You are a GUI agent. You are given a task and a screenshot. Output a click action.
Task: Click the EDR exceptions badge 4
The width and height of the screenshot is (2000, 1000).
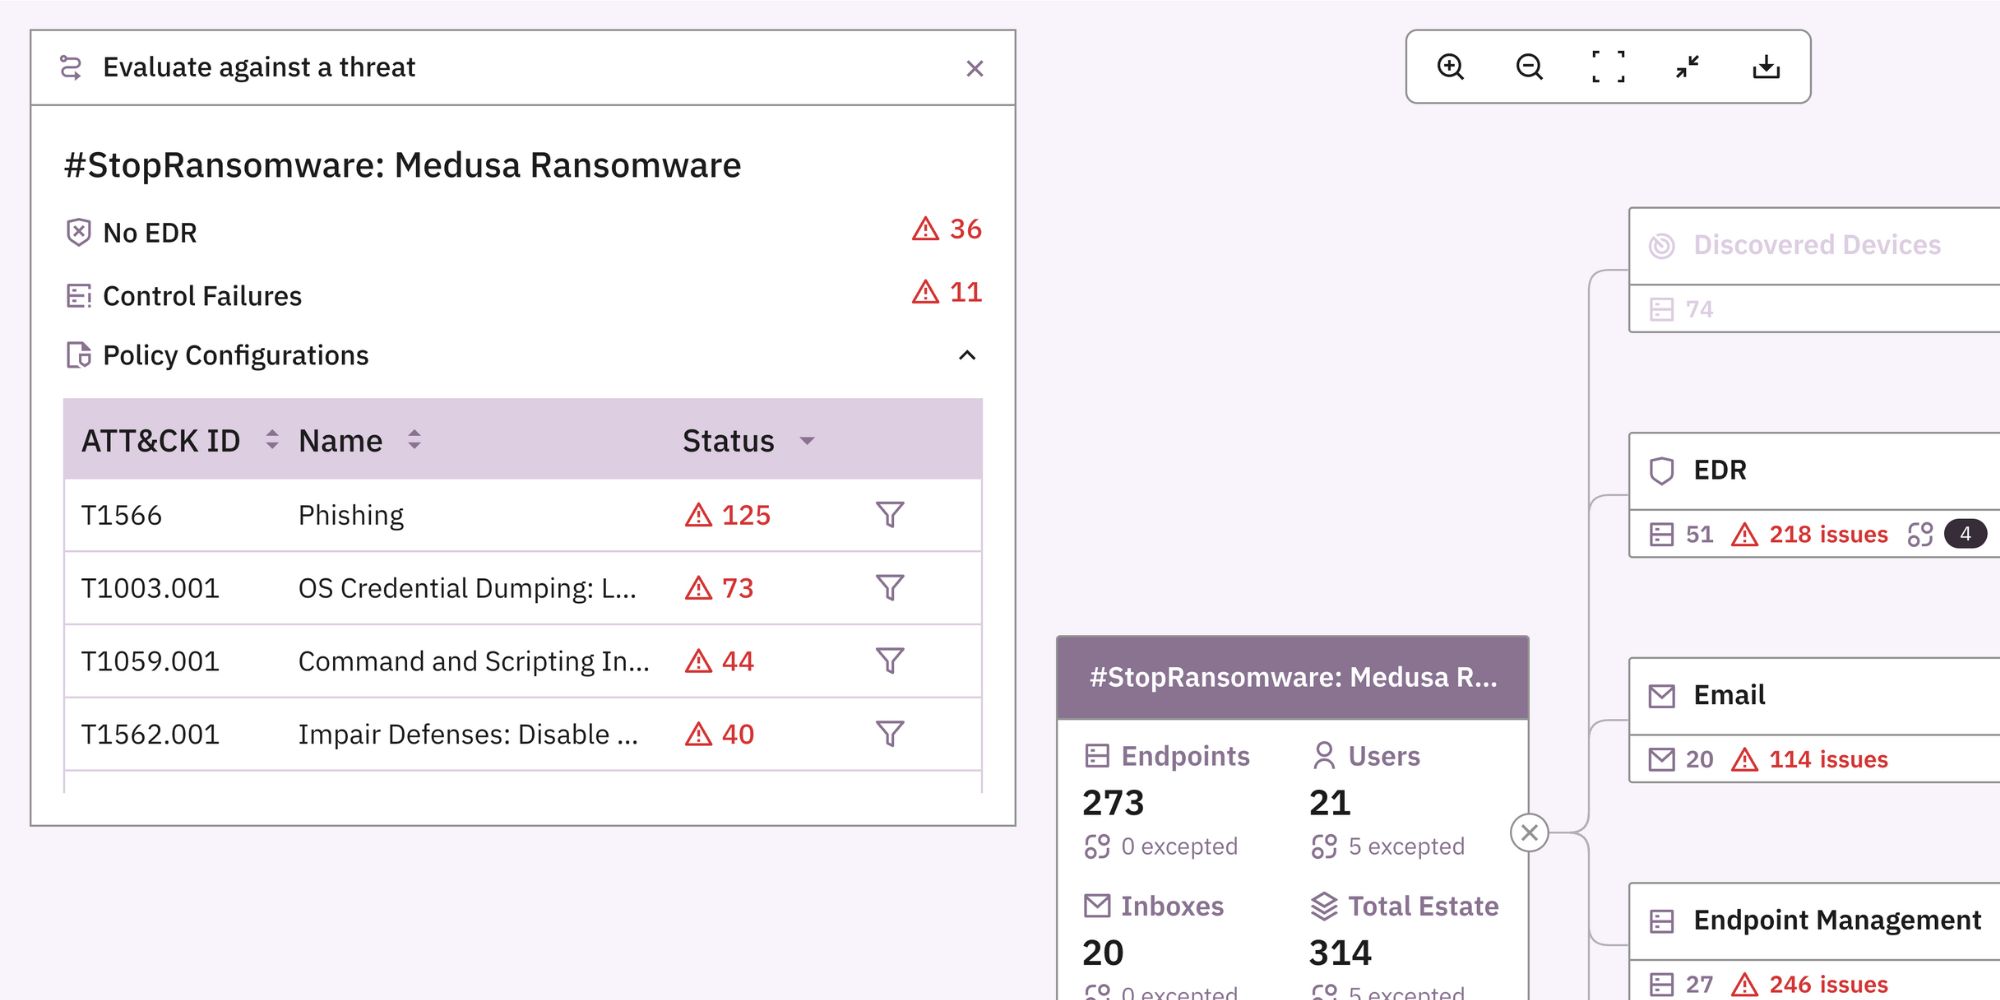point(1965,534)
